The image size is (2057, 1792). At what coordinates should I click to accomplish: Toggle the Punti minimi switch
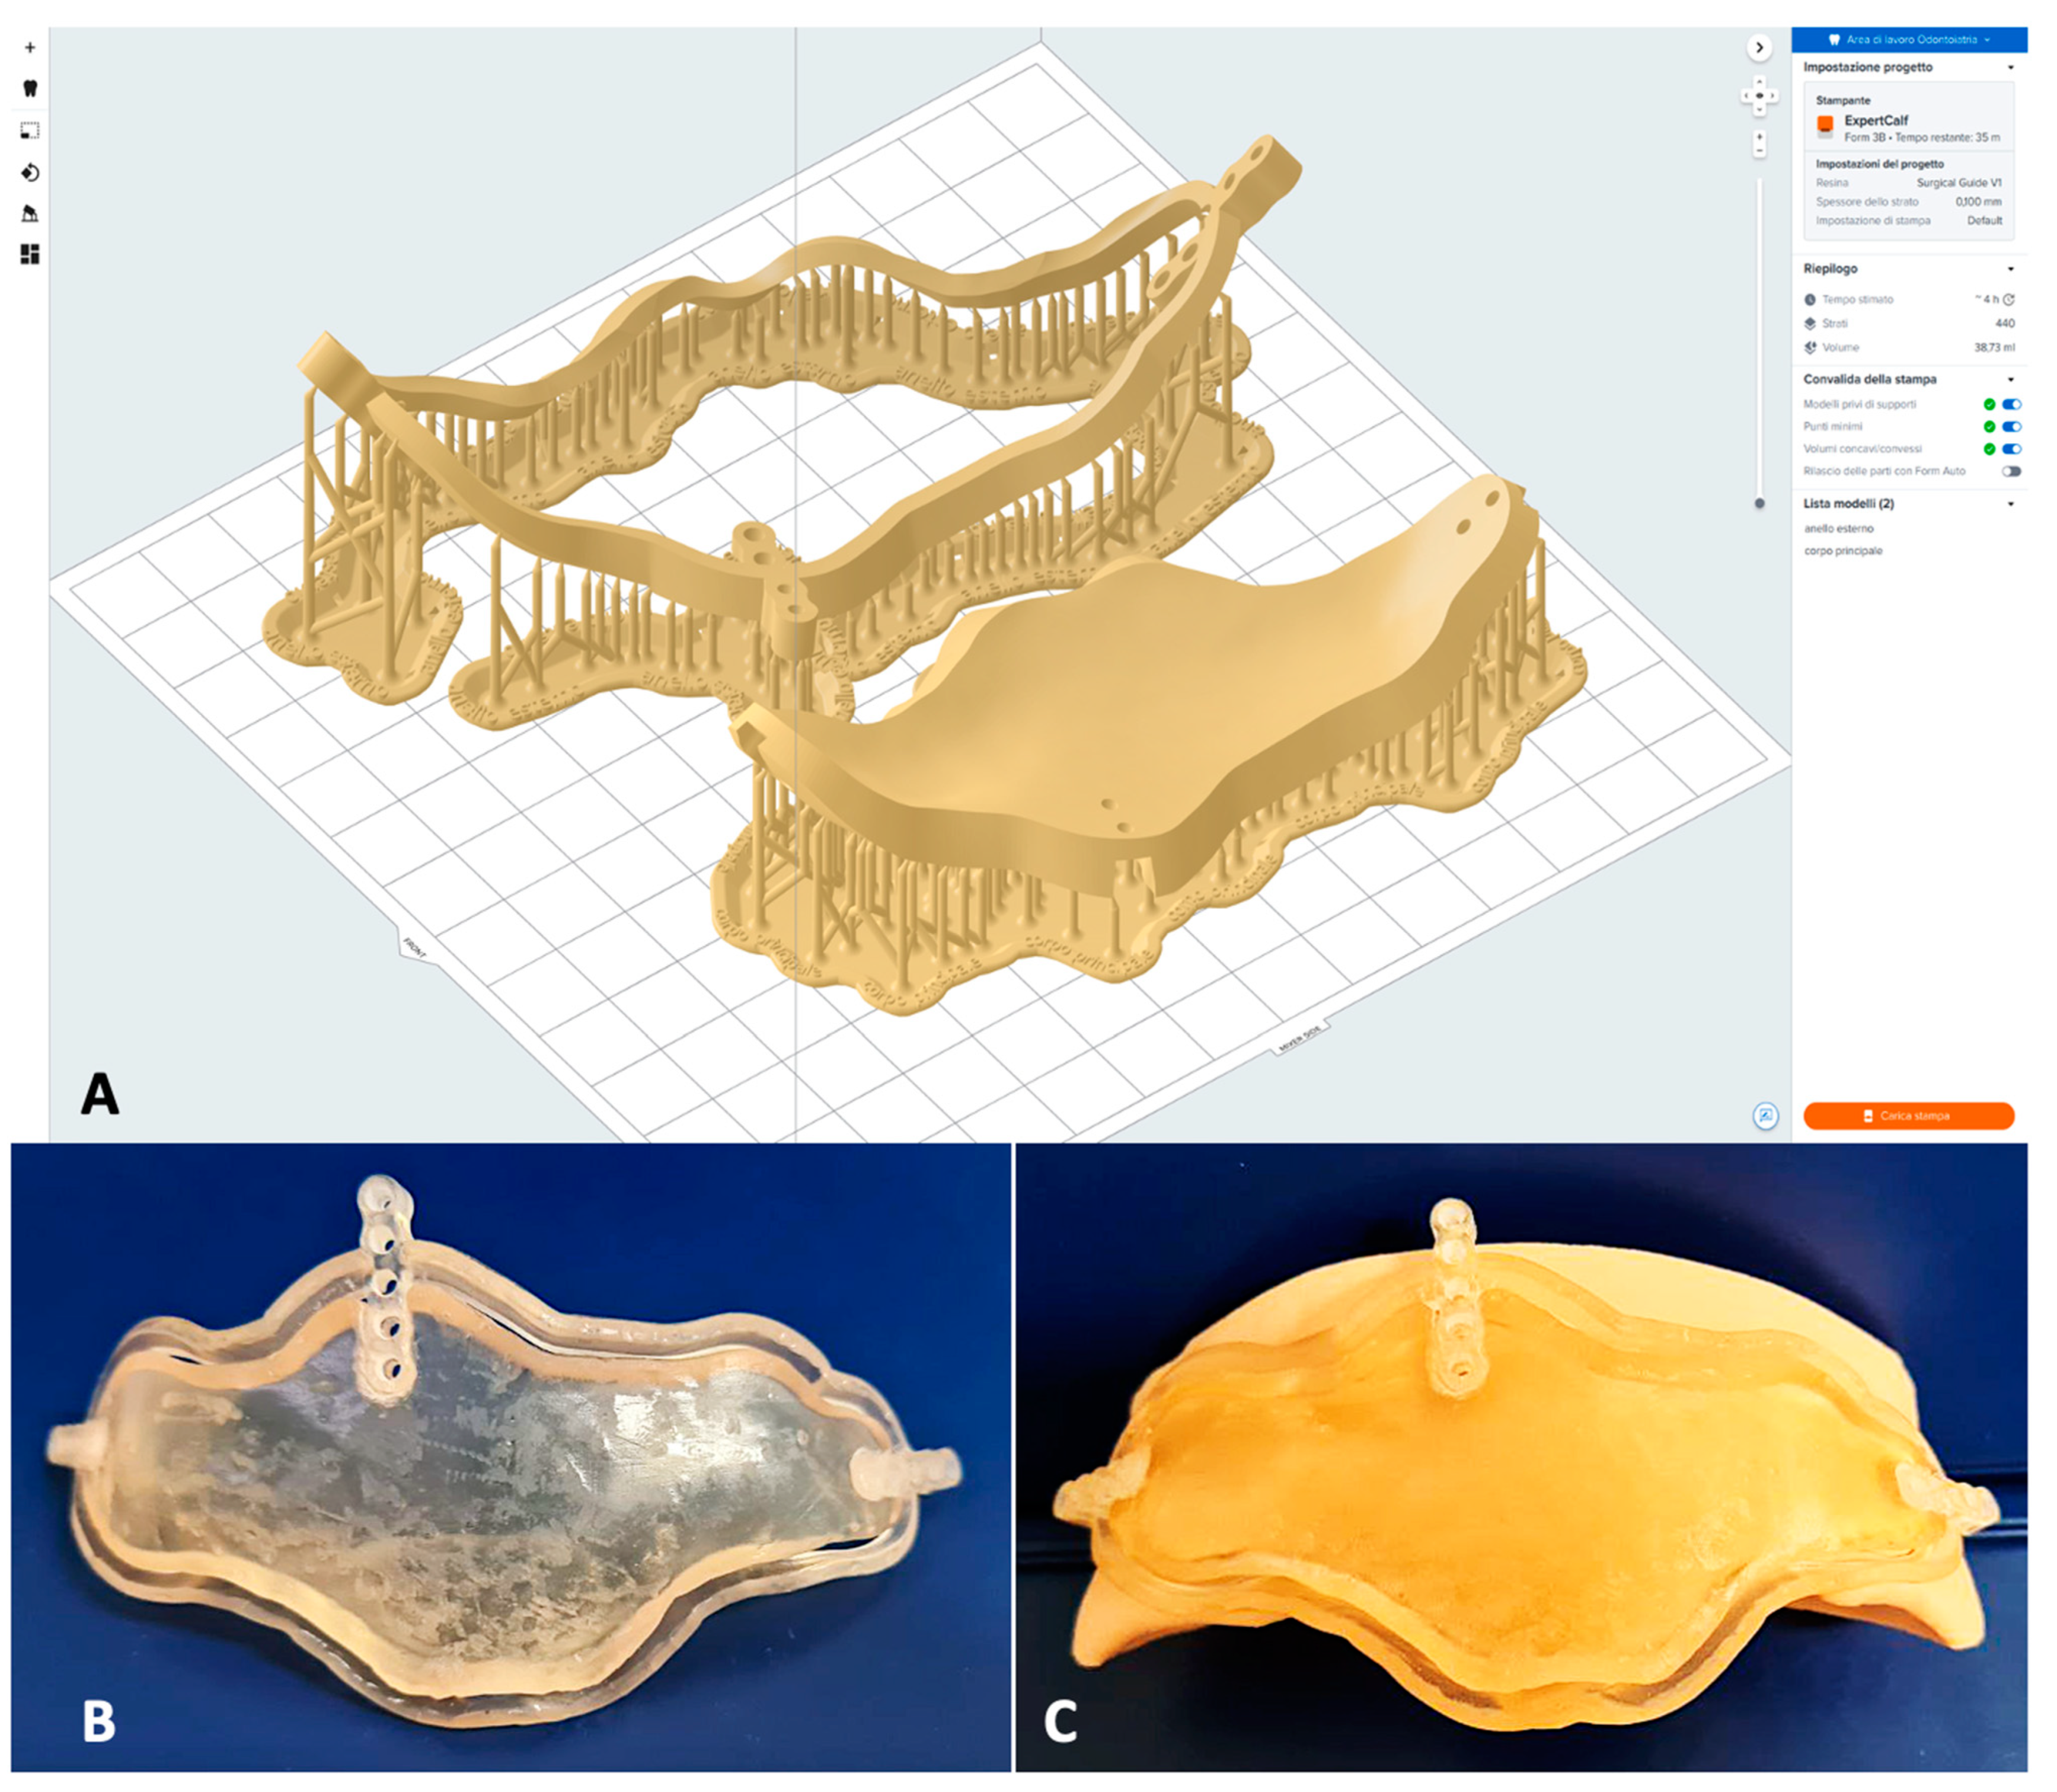coord(2011,426)
